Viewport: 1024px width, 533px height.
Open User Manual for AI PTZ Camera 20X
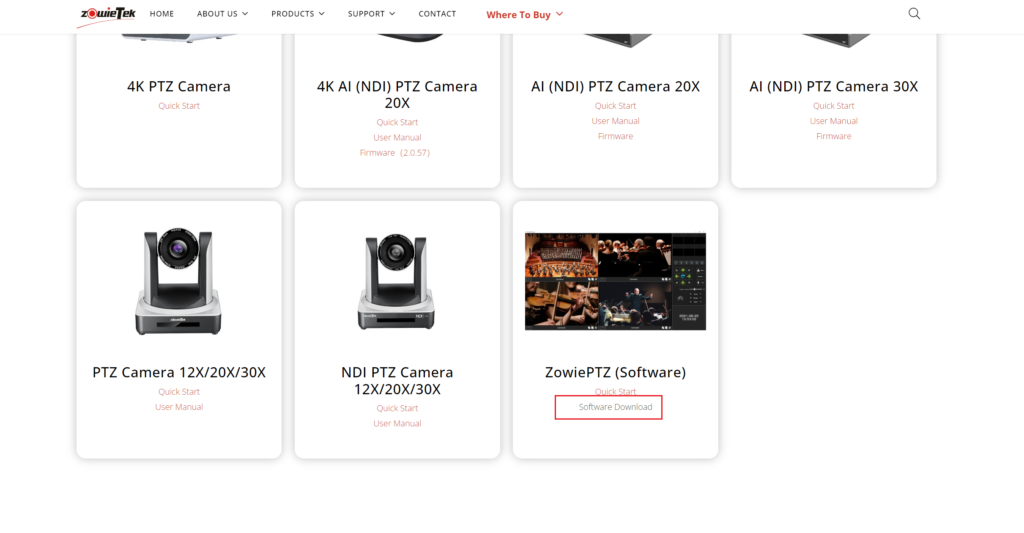pos(615,121)
